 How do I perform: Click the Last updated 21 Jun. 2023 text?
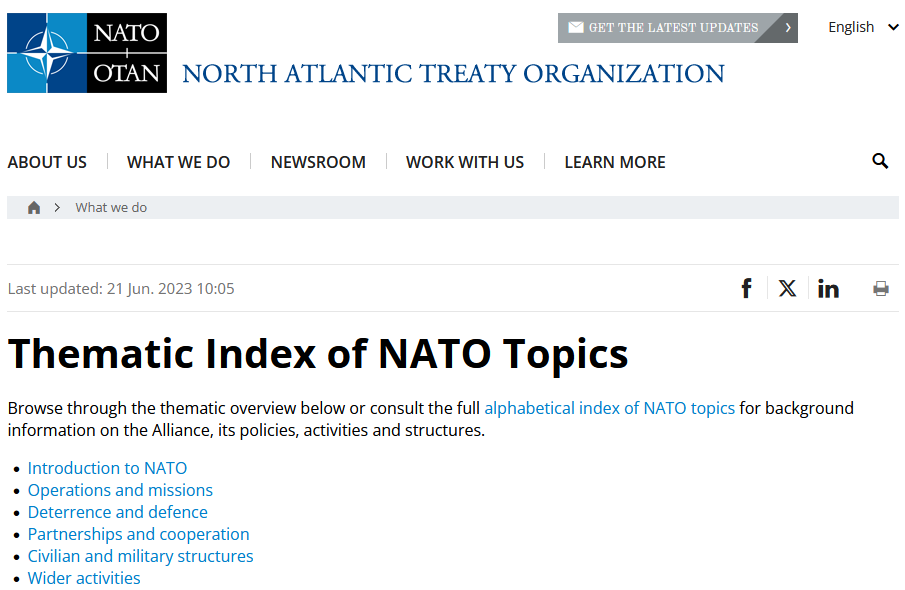point(121,289)
